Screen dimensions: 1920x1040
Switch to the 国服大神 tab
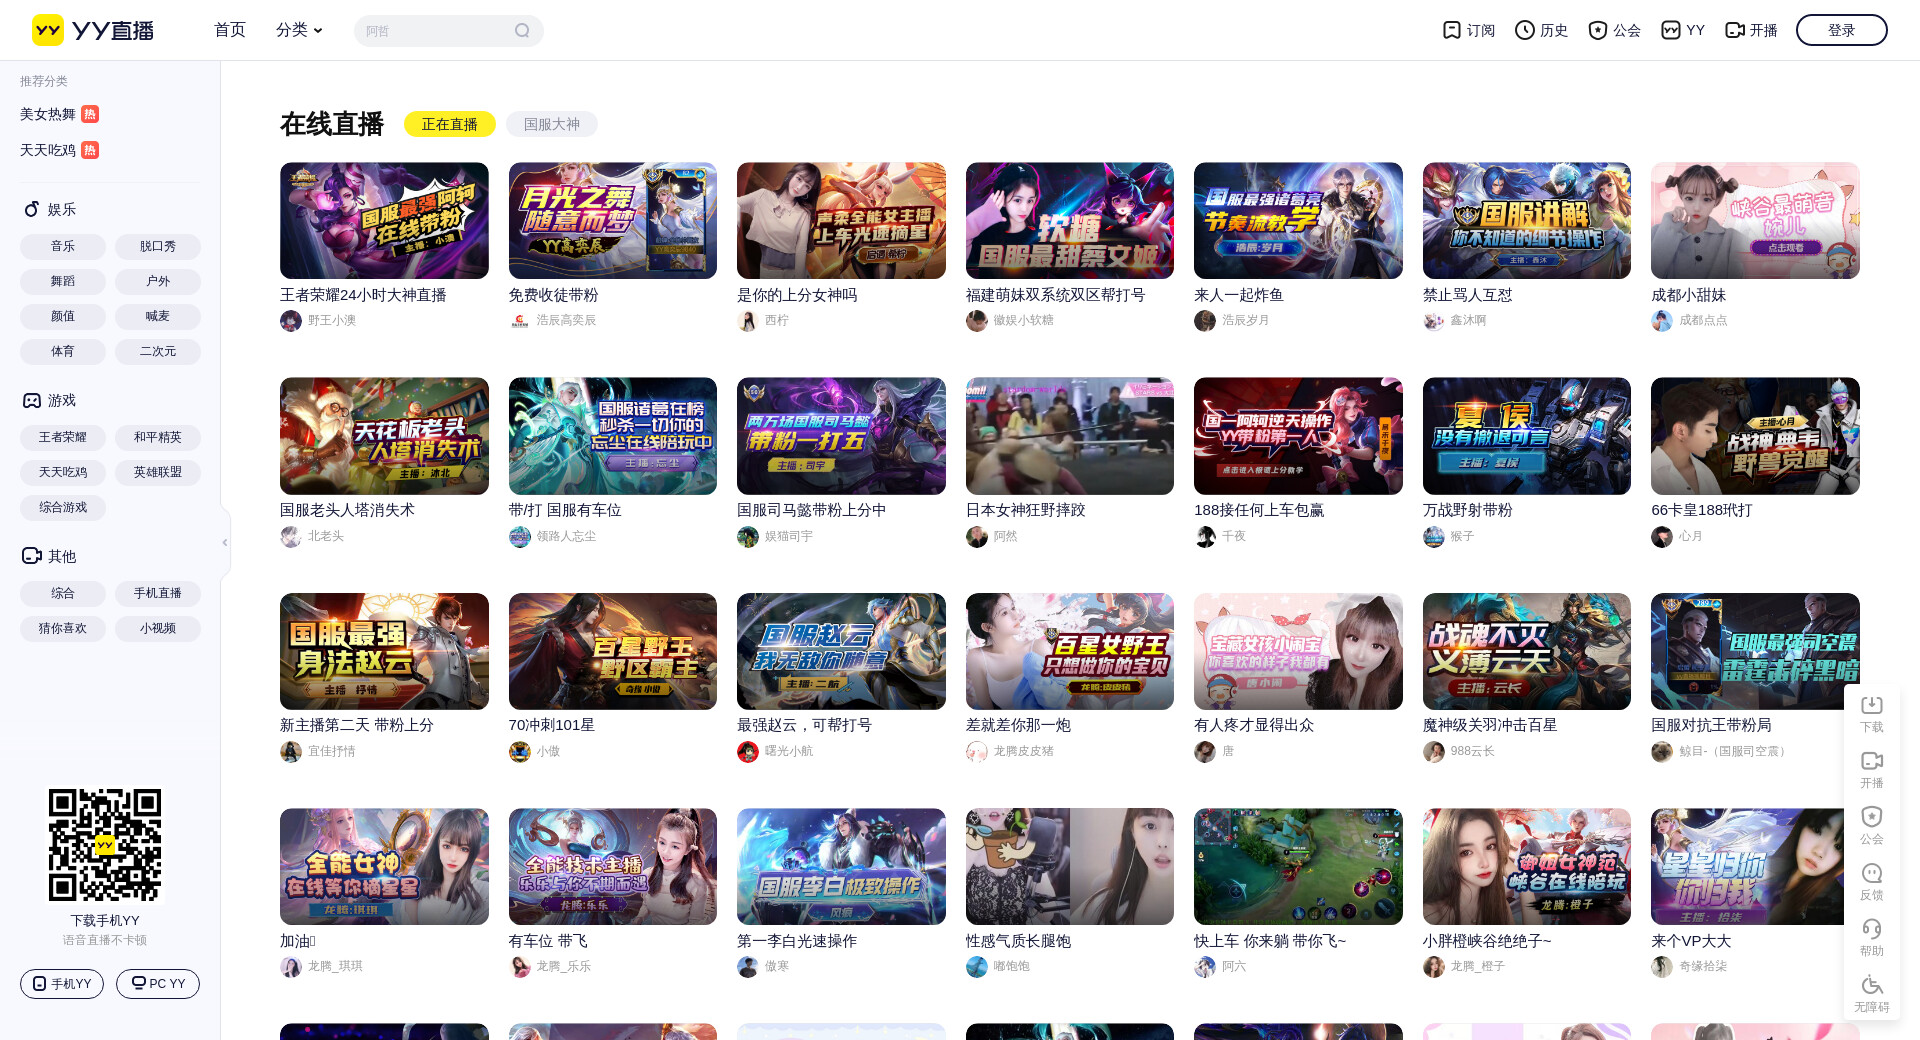552,124
